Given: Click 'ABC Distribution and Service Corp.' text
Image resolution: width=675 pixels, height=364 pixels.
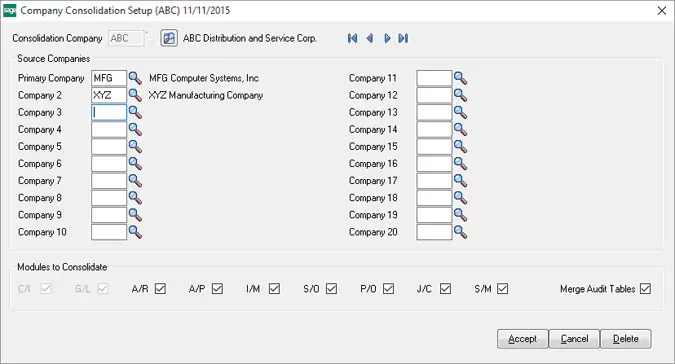Looking at the screenshot, I should point(250,38).
